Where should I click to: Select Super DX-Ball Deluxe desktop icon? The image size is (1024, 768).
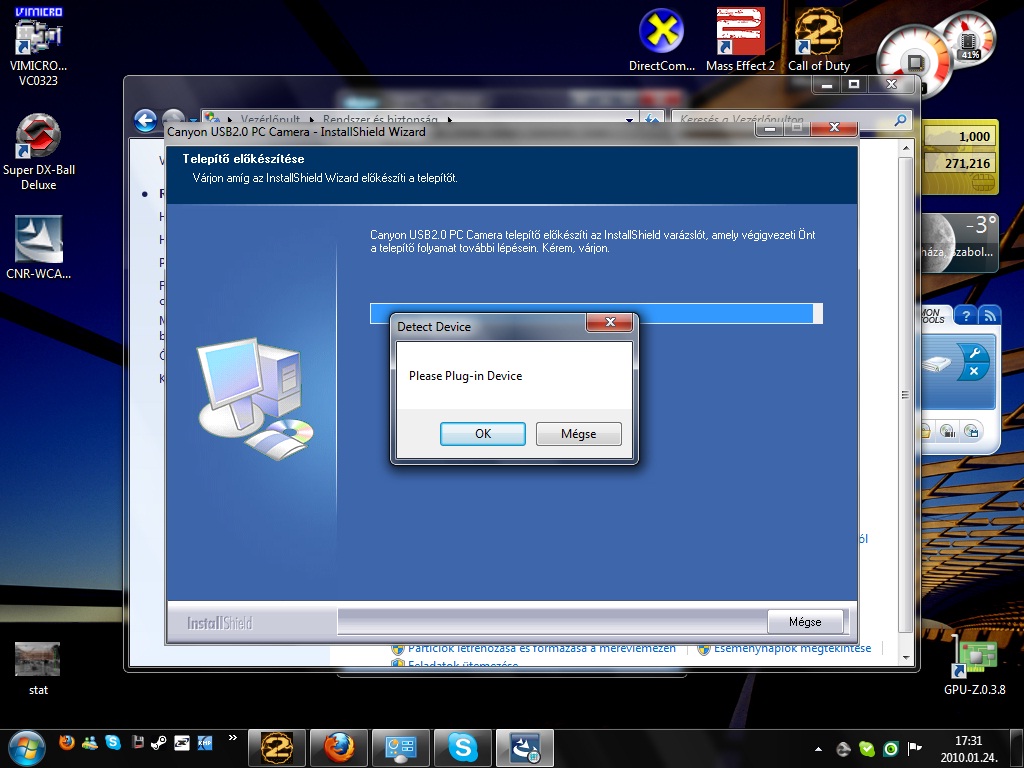[39, 152]
